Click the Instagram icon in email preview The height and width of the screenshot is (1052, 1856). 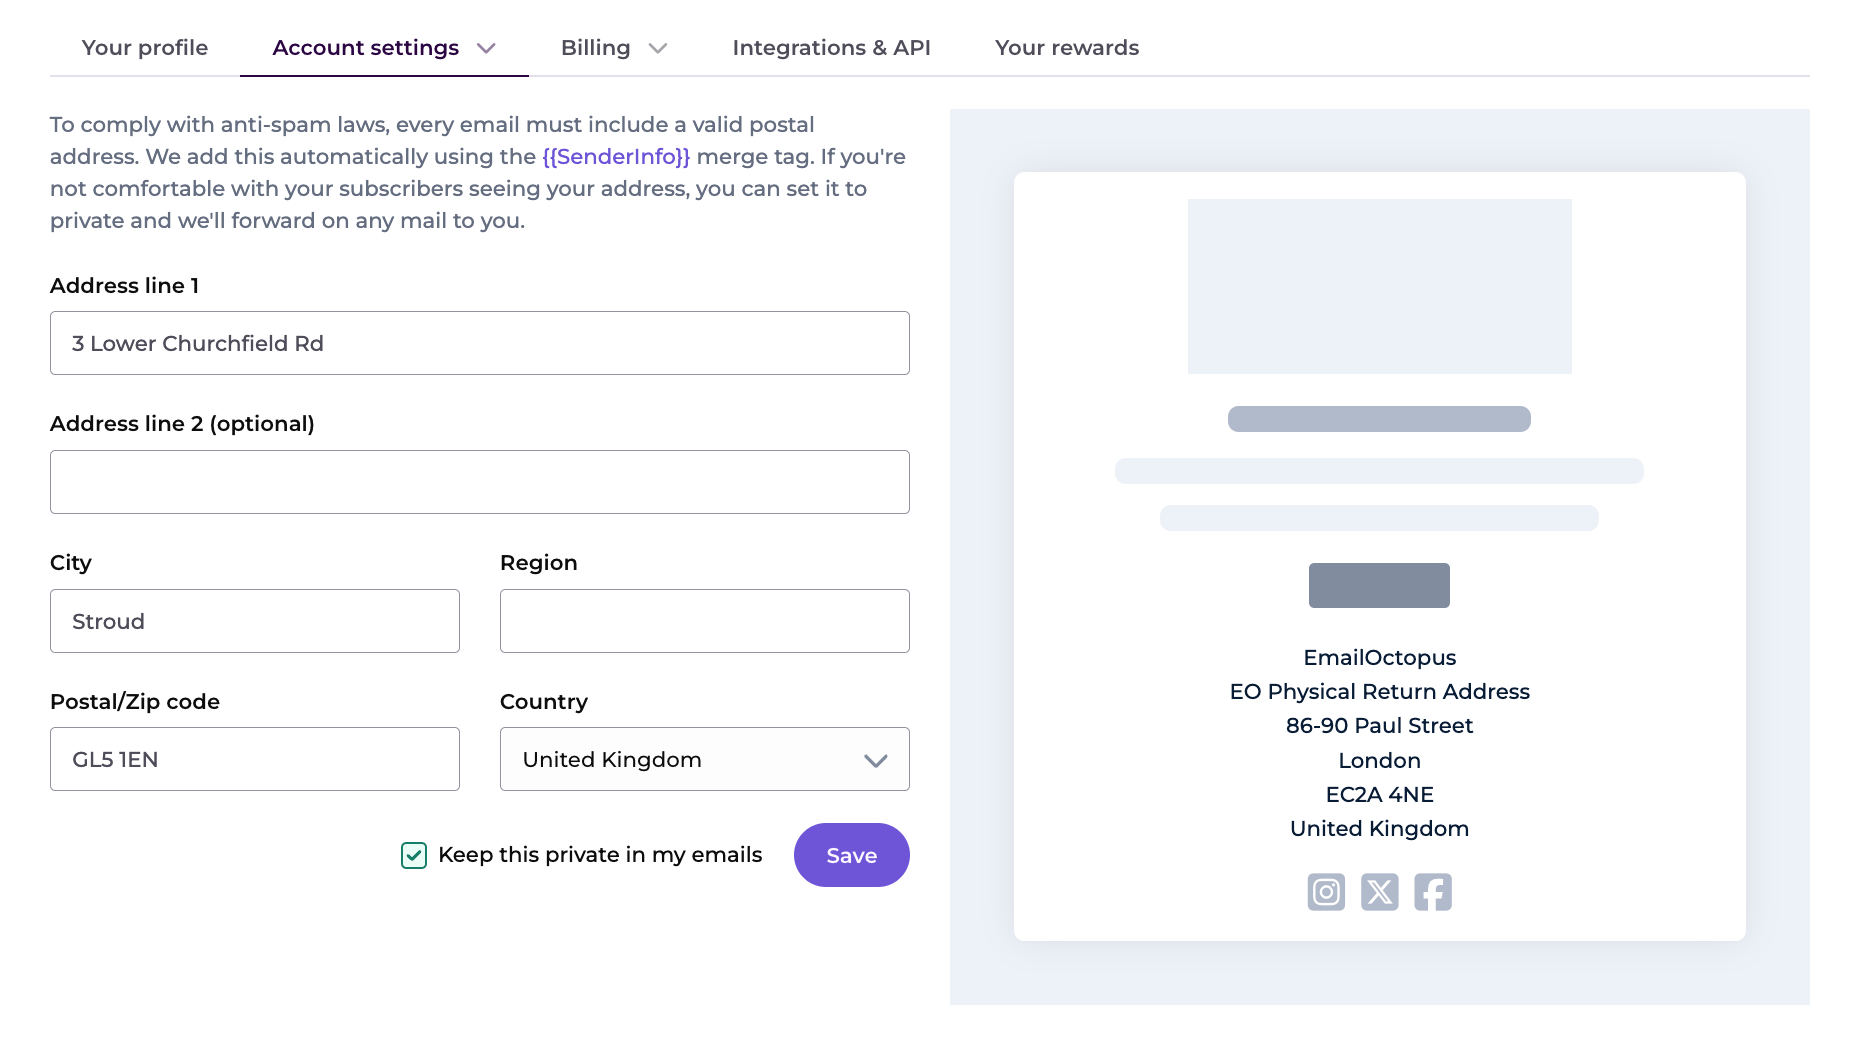coord(1326,892)
